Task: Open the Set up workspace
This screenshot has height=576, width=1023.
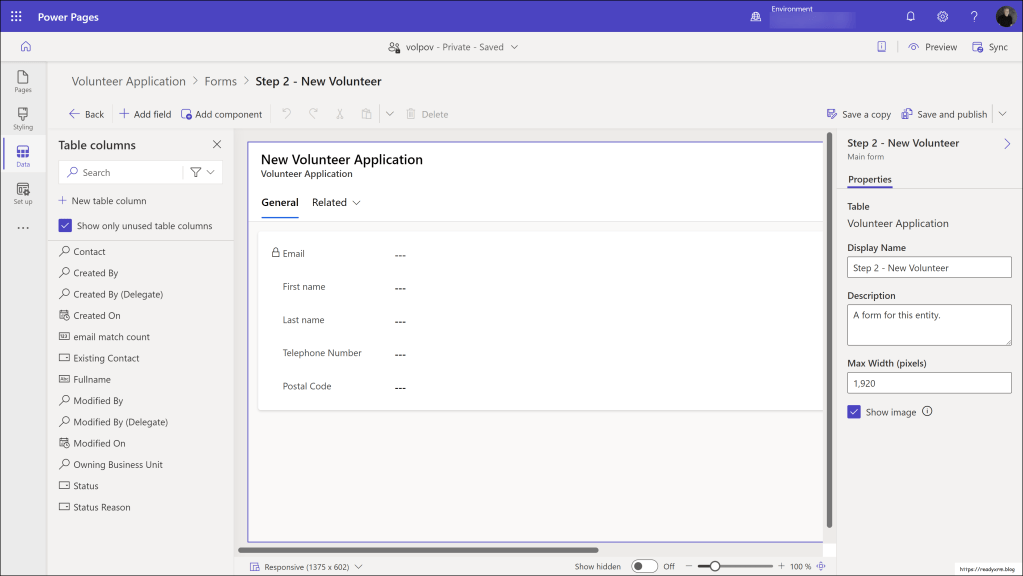Action: pyautogui.click(x=23, y=193)
